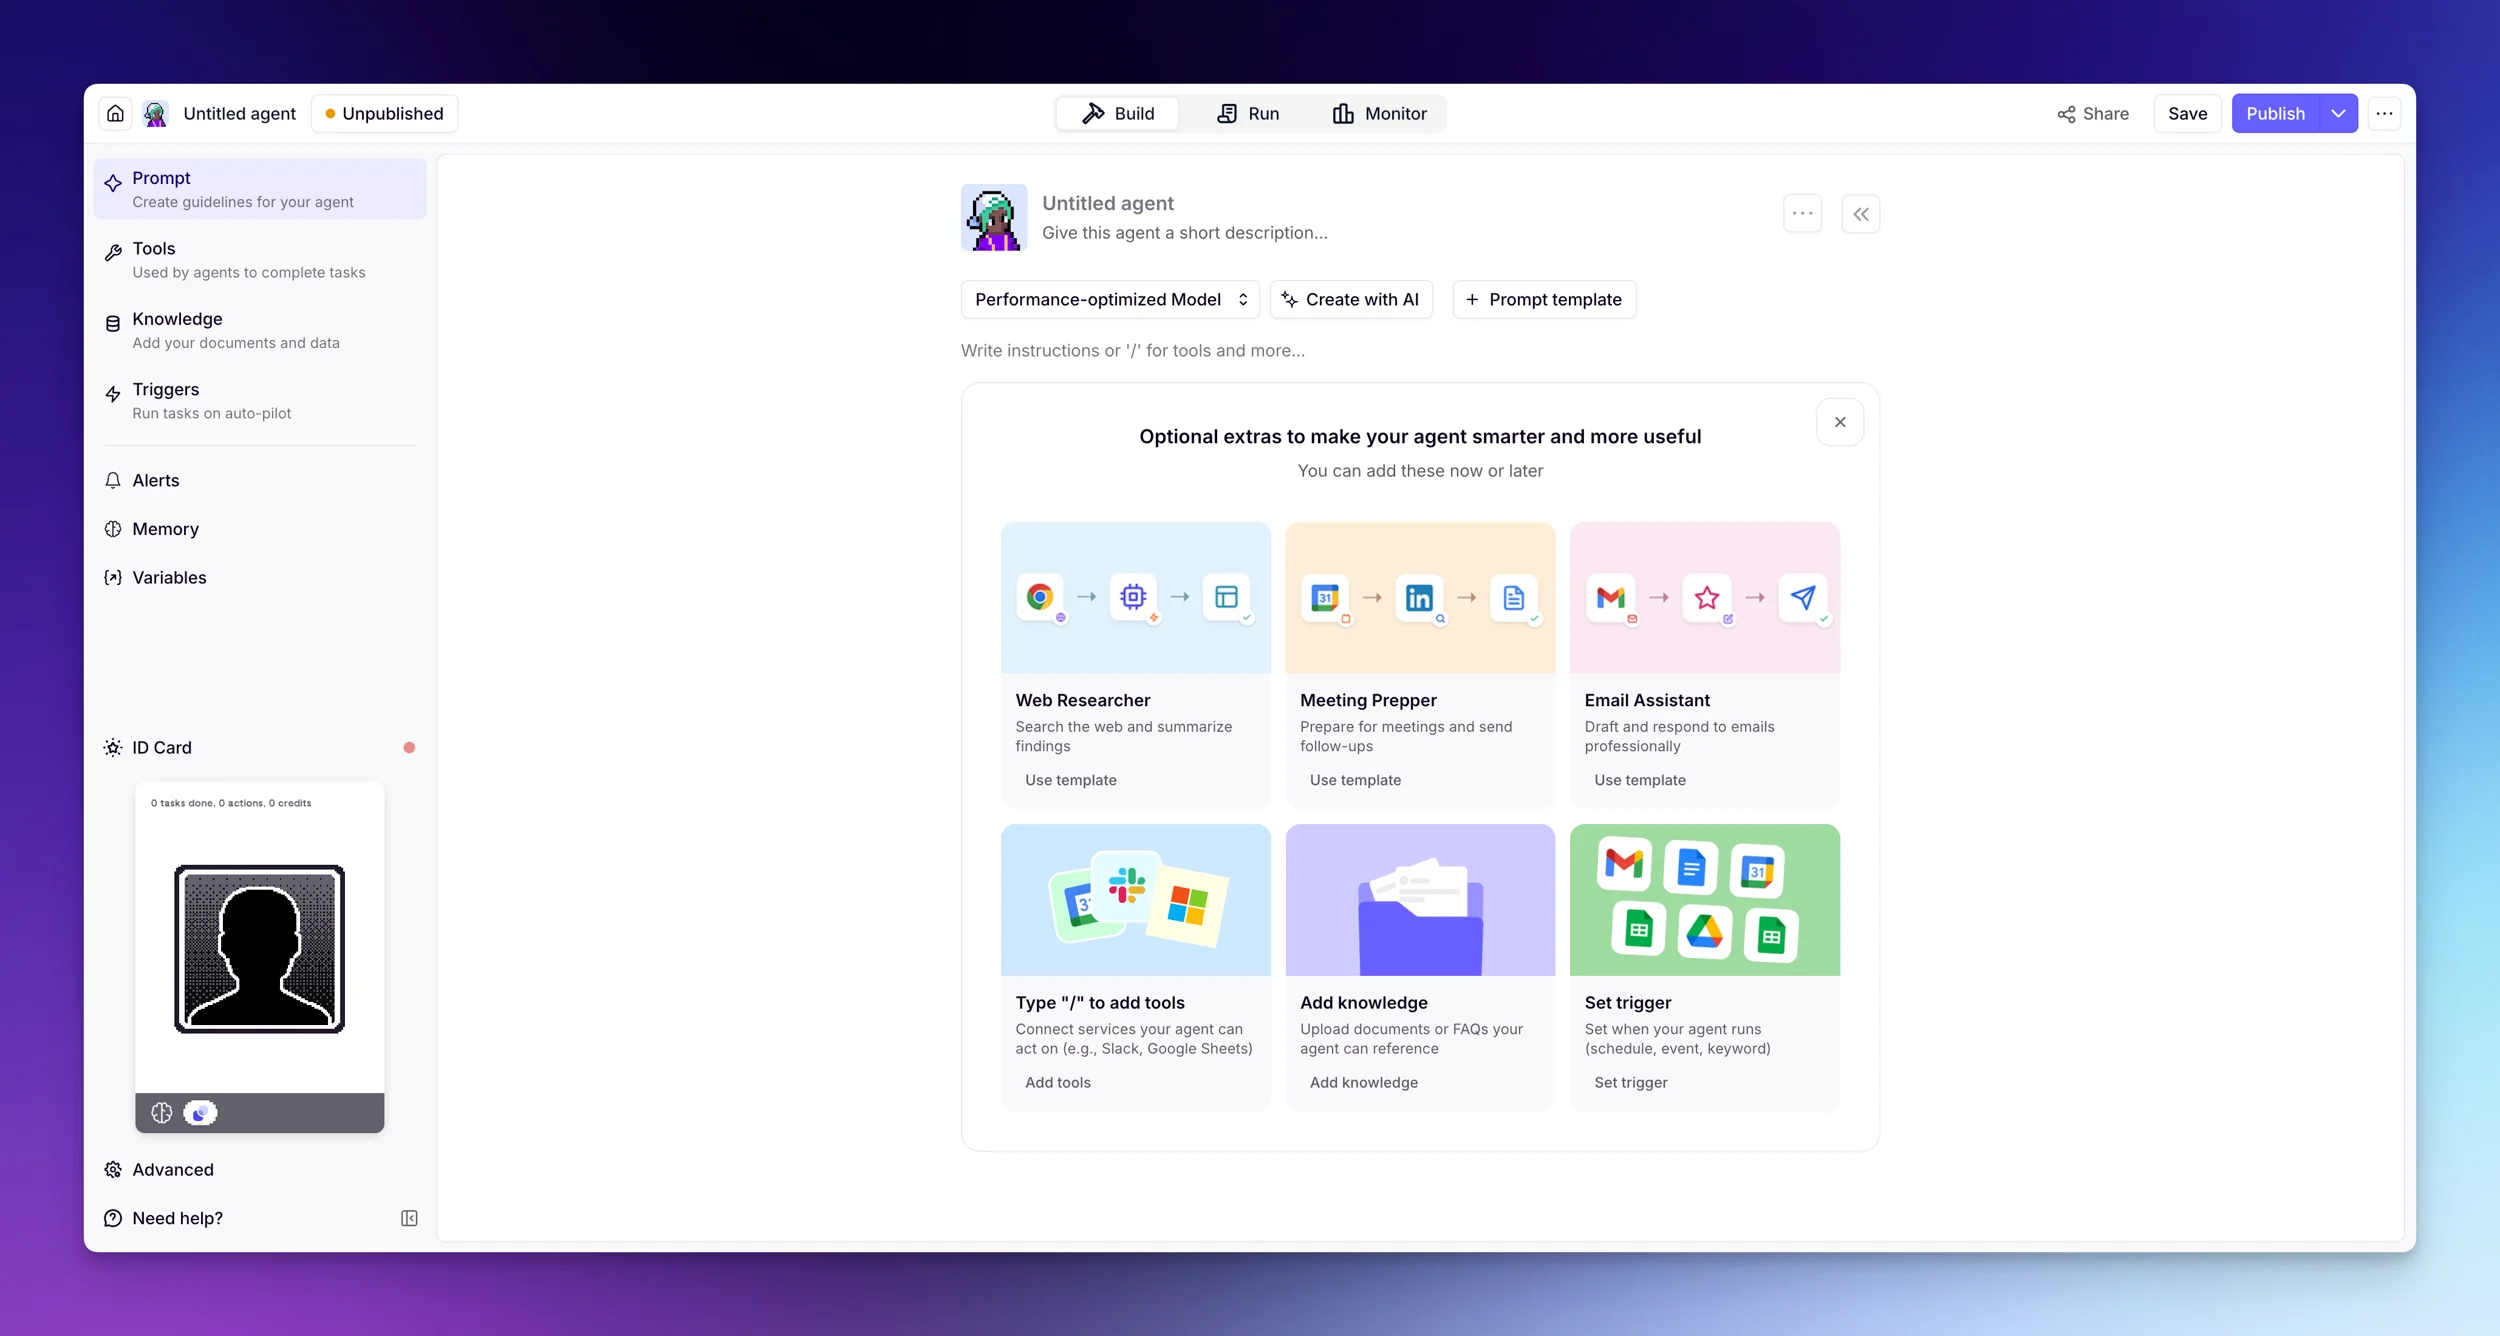Collapse panel with double chevron icon
Screen dimensions: 2500x1336
click(1860, 214)
